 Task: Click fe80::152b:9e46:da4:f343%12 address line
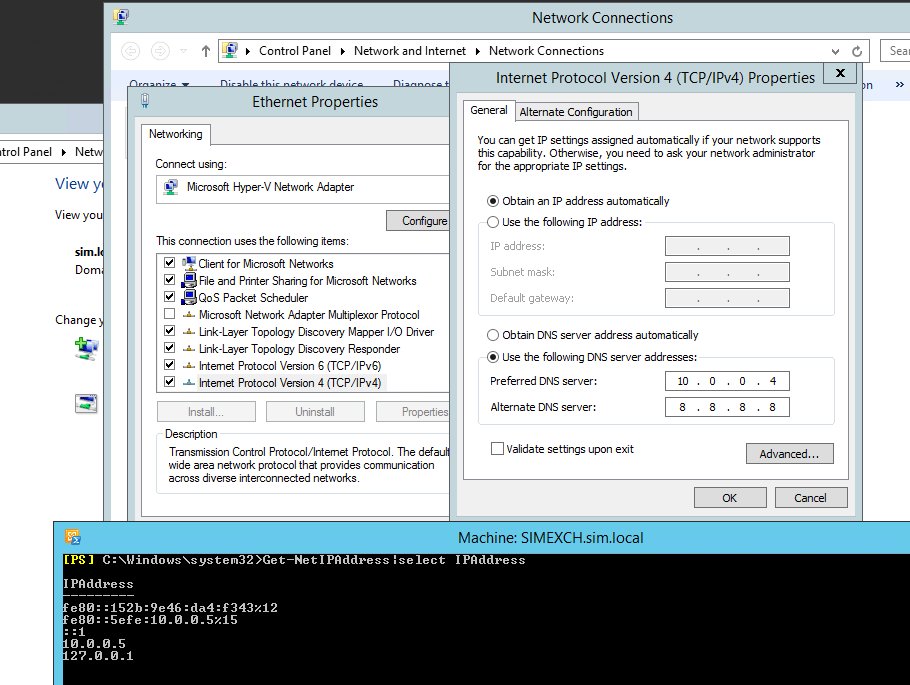coord(170,608)
